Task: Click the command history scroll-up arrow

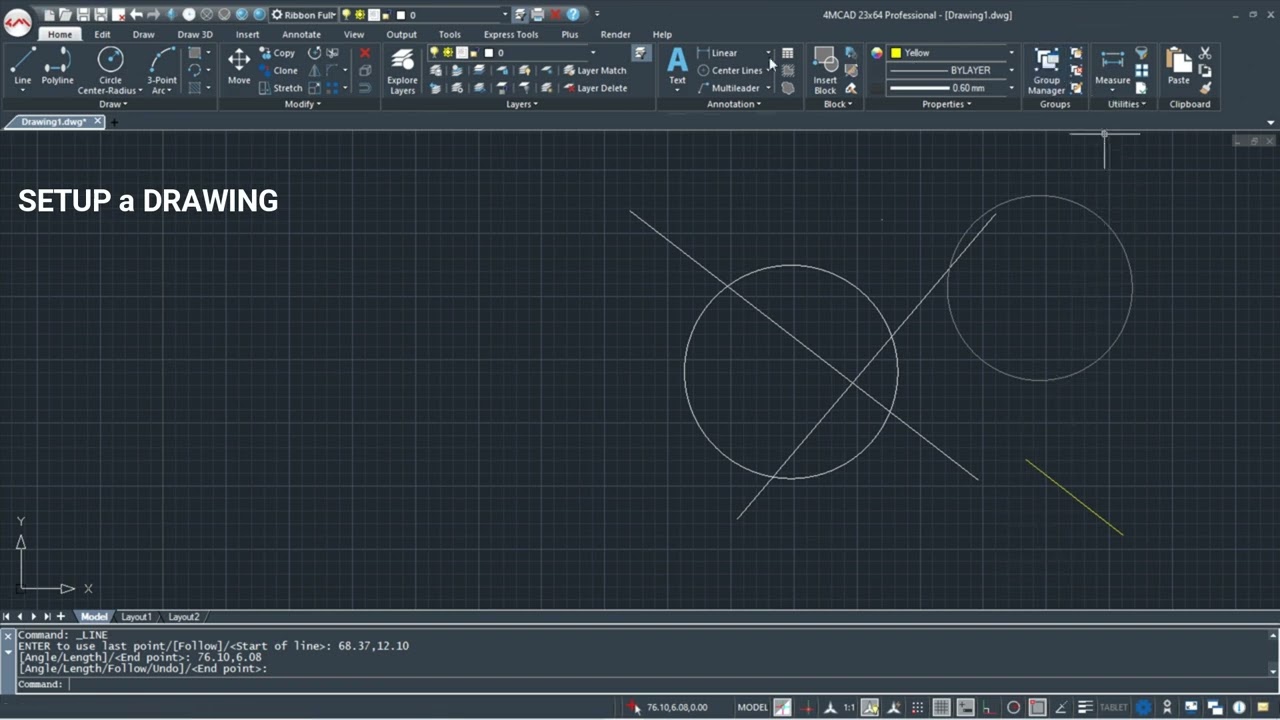Action: pos(1273,635)
